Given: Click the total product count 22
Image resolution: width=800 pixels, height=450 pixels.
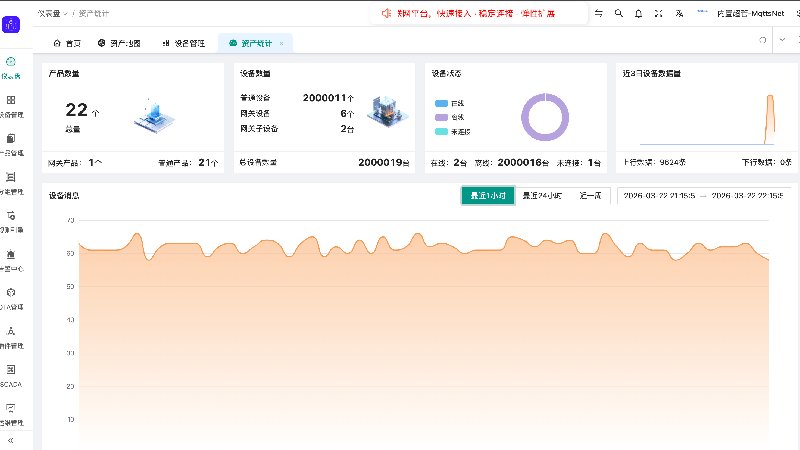Looking at the screenshot, I should pyautogui.click(x=77, y=110).
